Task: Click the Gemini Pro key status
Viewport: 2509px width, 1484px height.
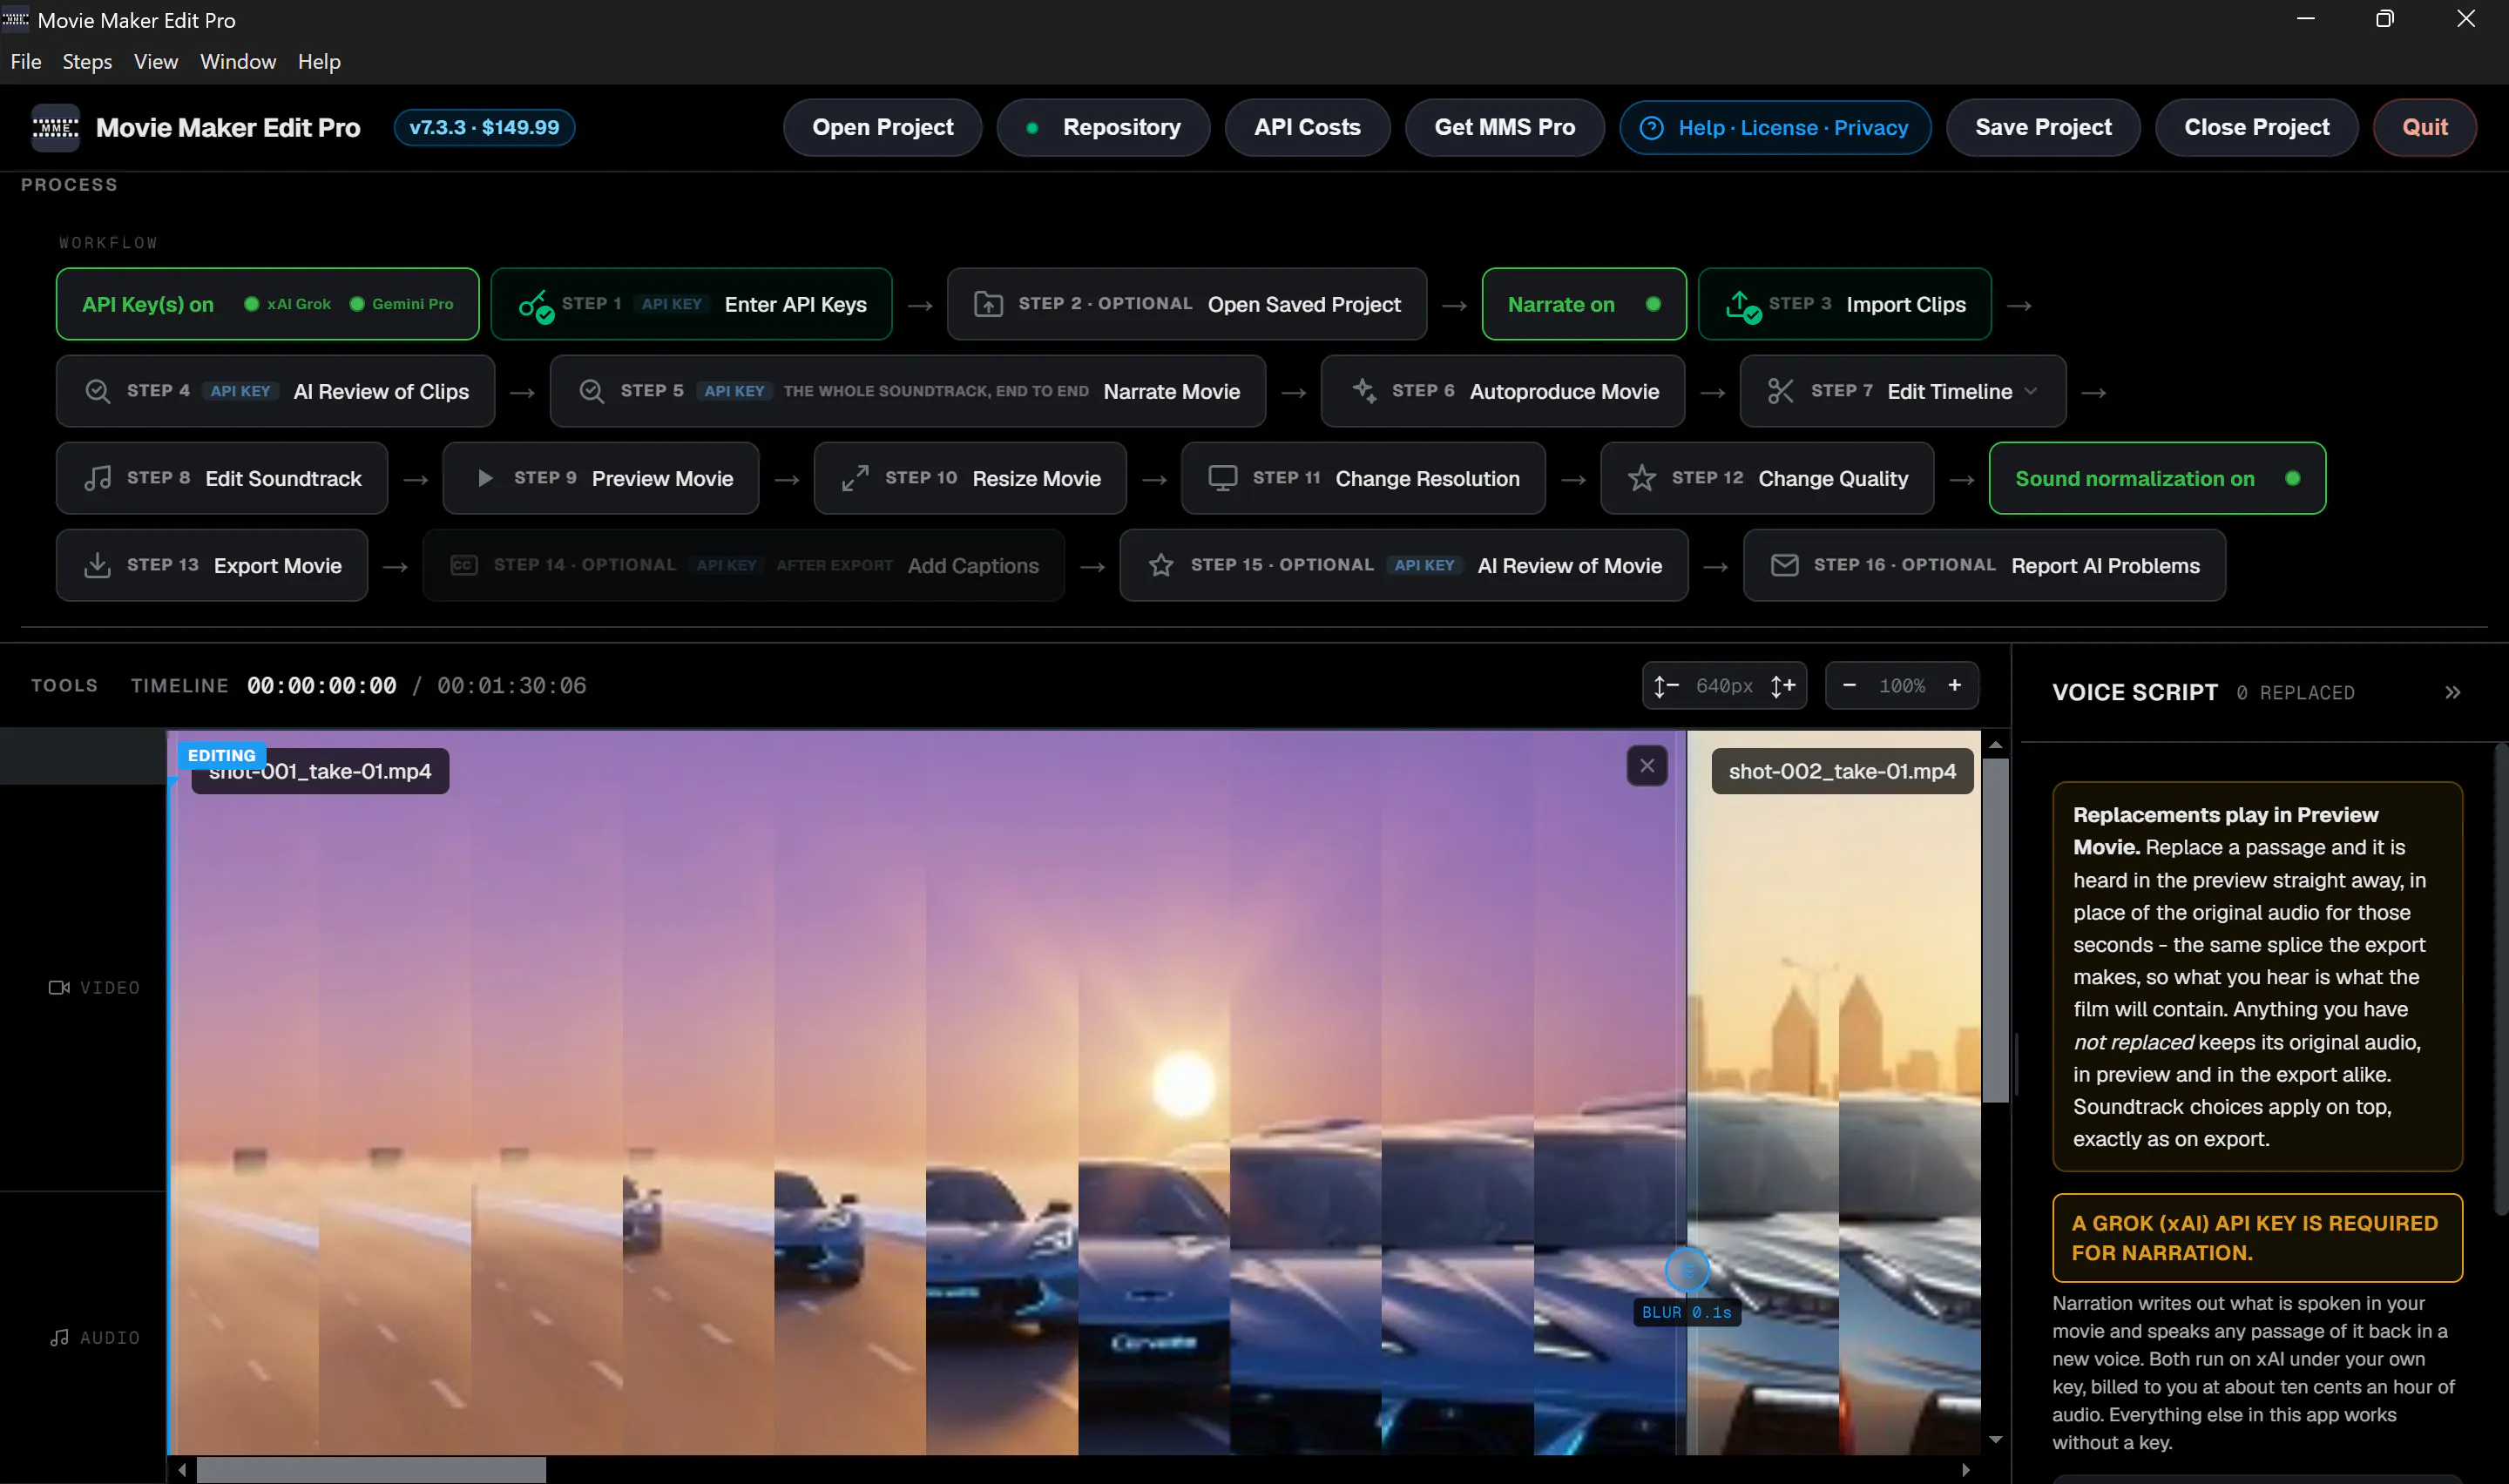Action: point(401,304)
